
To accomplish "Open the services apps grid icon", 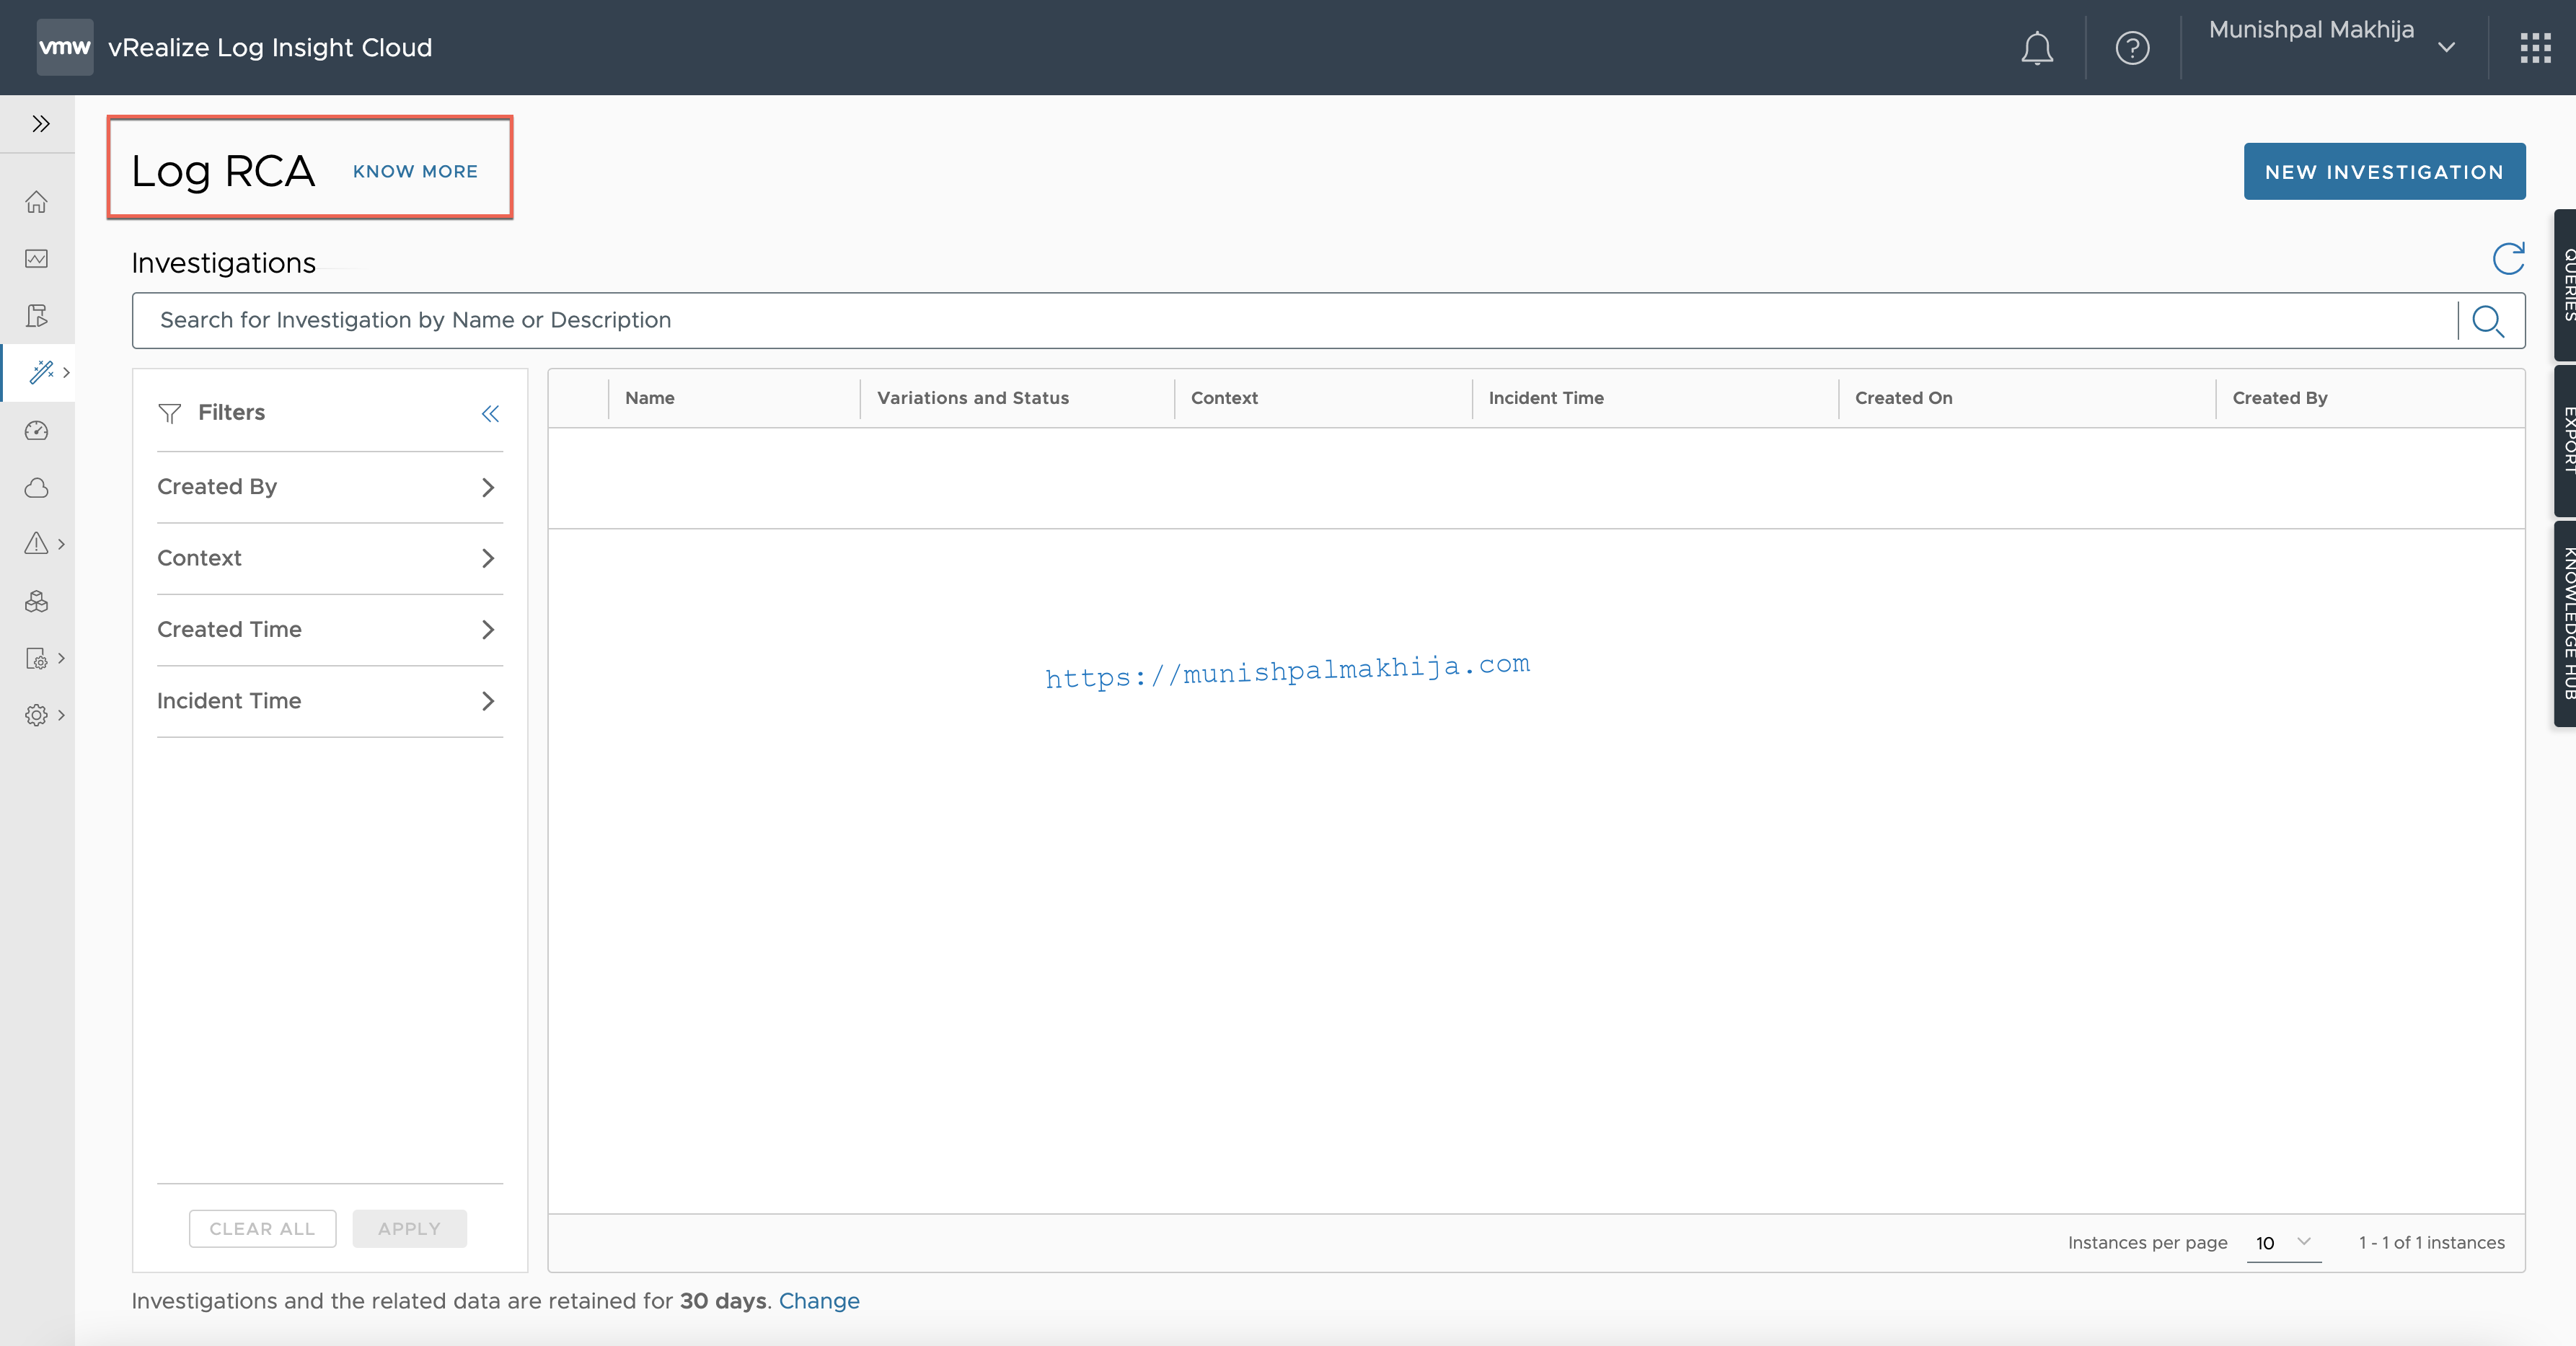I will [x=2535, y=48].
